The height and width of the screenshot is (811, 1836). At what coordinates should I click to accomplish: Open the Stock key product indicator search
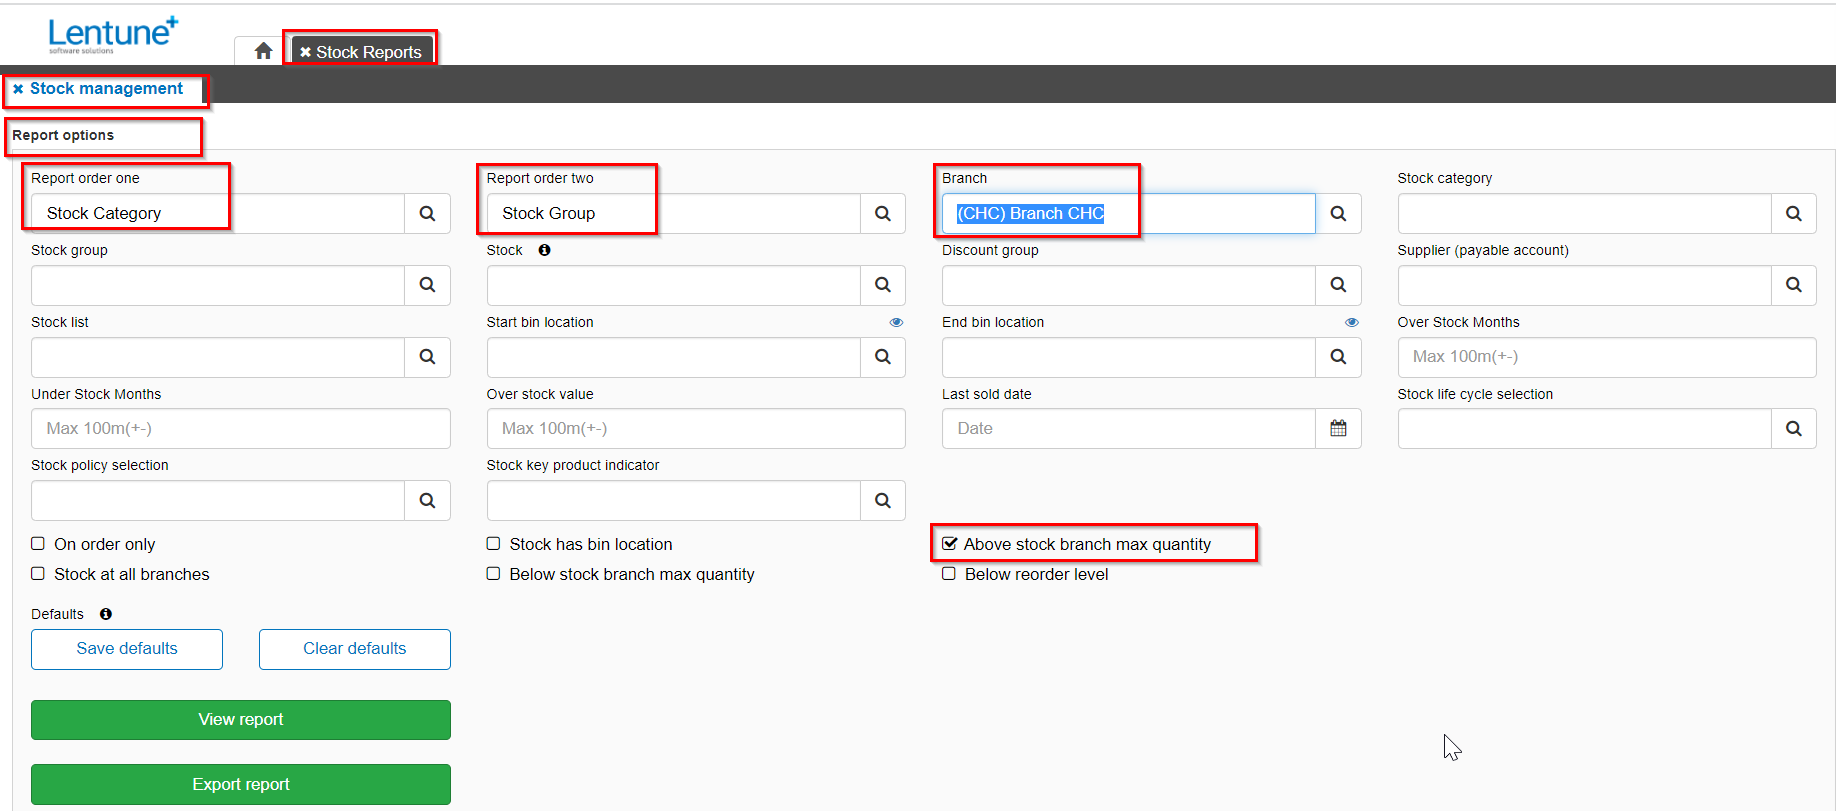pos(883,500)
